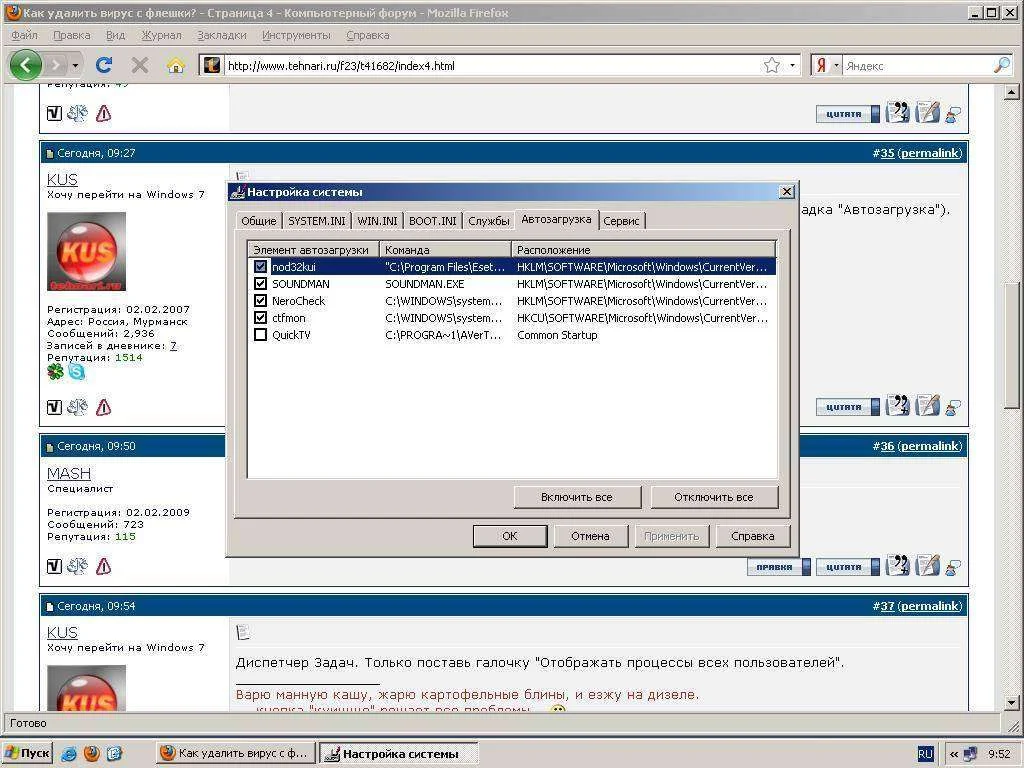The width and height of the screenshot is (1024, 768).
Task: Expand hidden tray icons with the « chevron
Action: (953, 754)
